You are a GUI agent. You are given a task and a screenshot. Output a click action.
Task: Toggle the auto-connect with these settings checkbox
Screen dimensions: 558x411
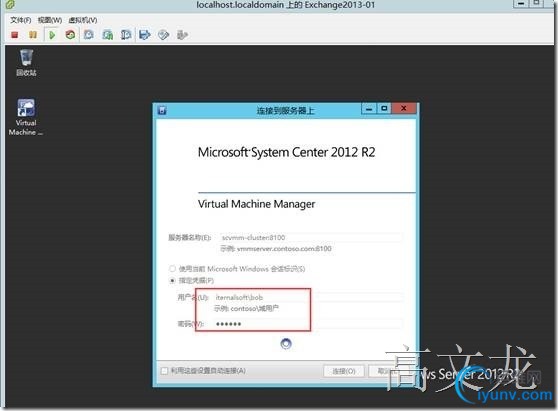(x=164, y=371)
